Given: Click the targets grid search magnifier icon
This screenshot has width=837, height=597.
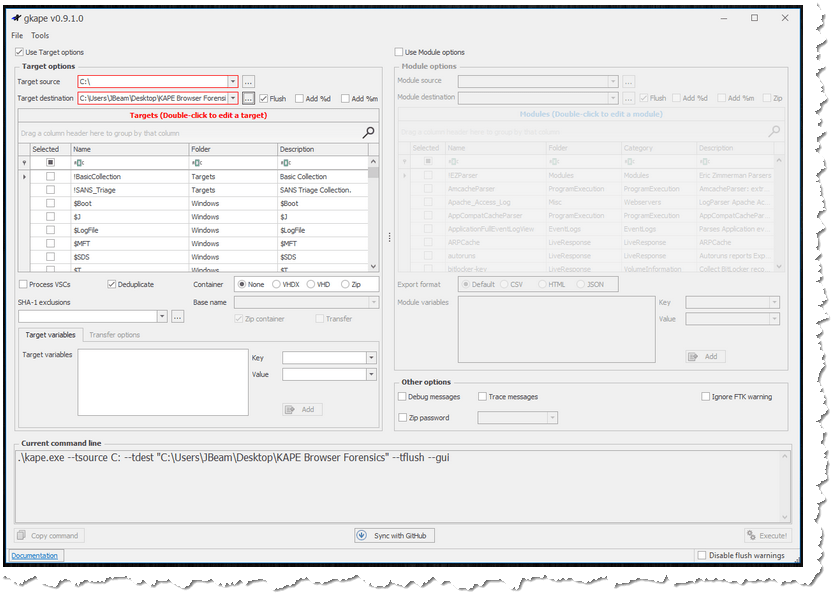Looking at the screenshot, I should (x=368, y=132).
